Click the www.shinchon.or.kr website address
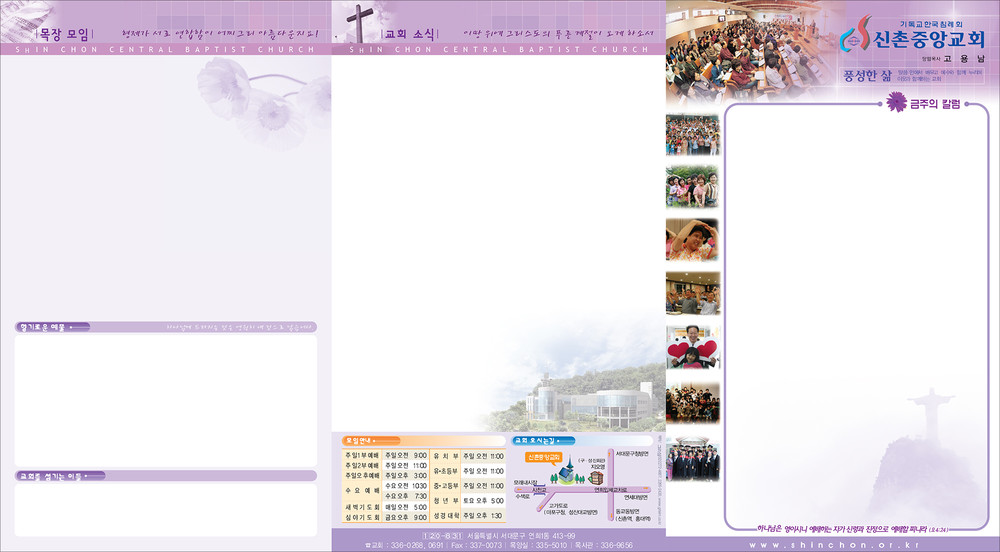 click(x=833, y=544)
